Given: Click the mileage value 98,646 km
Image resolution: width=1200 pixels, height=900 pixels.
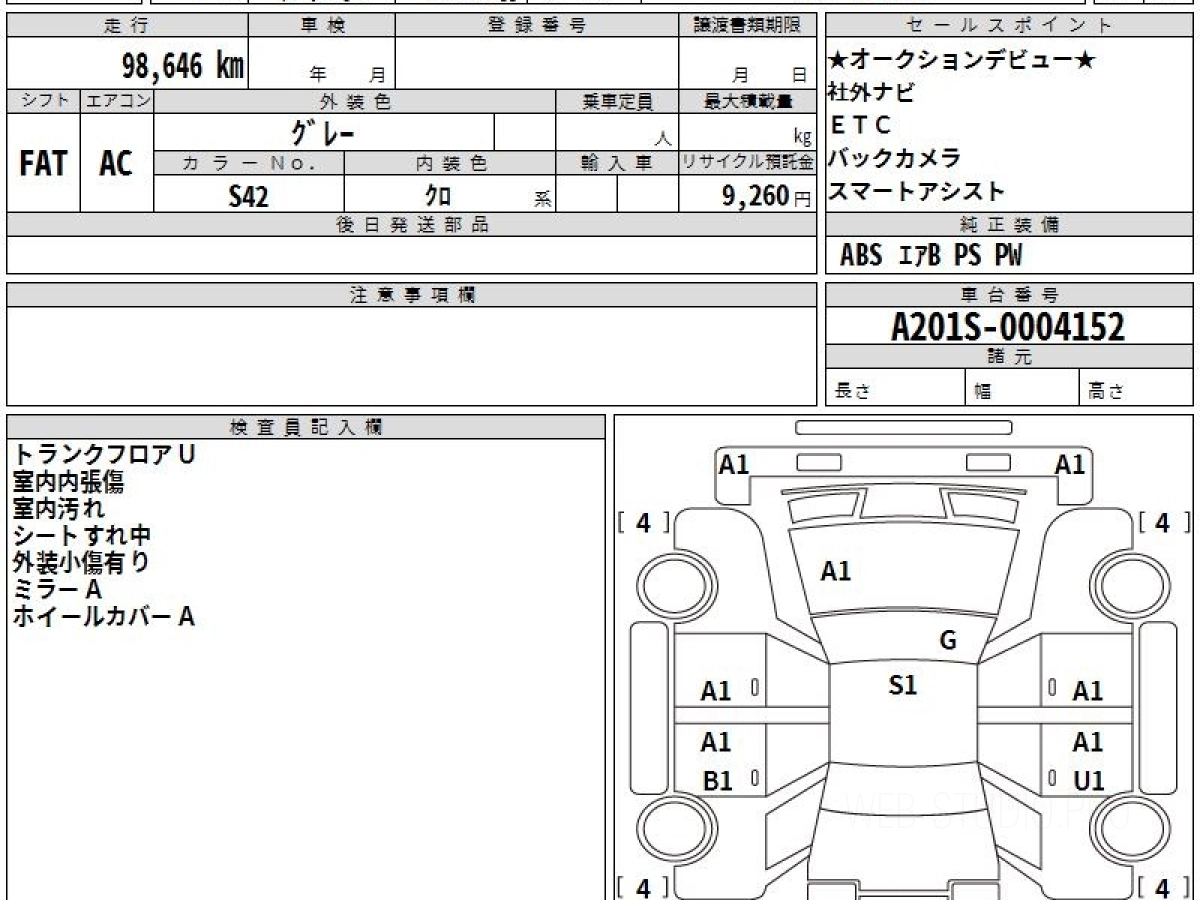Looking at the screenshot, I should tap(183, 67).
